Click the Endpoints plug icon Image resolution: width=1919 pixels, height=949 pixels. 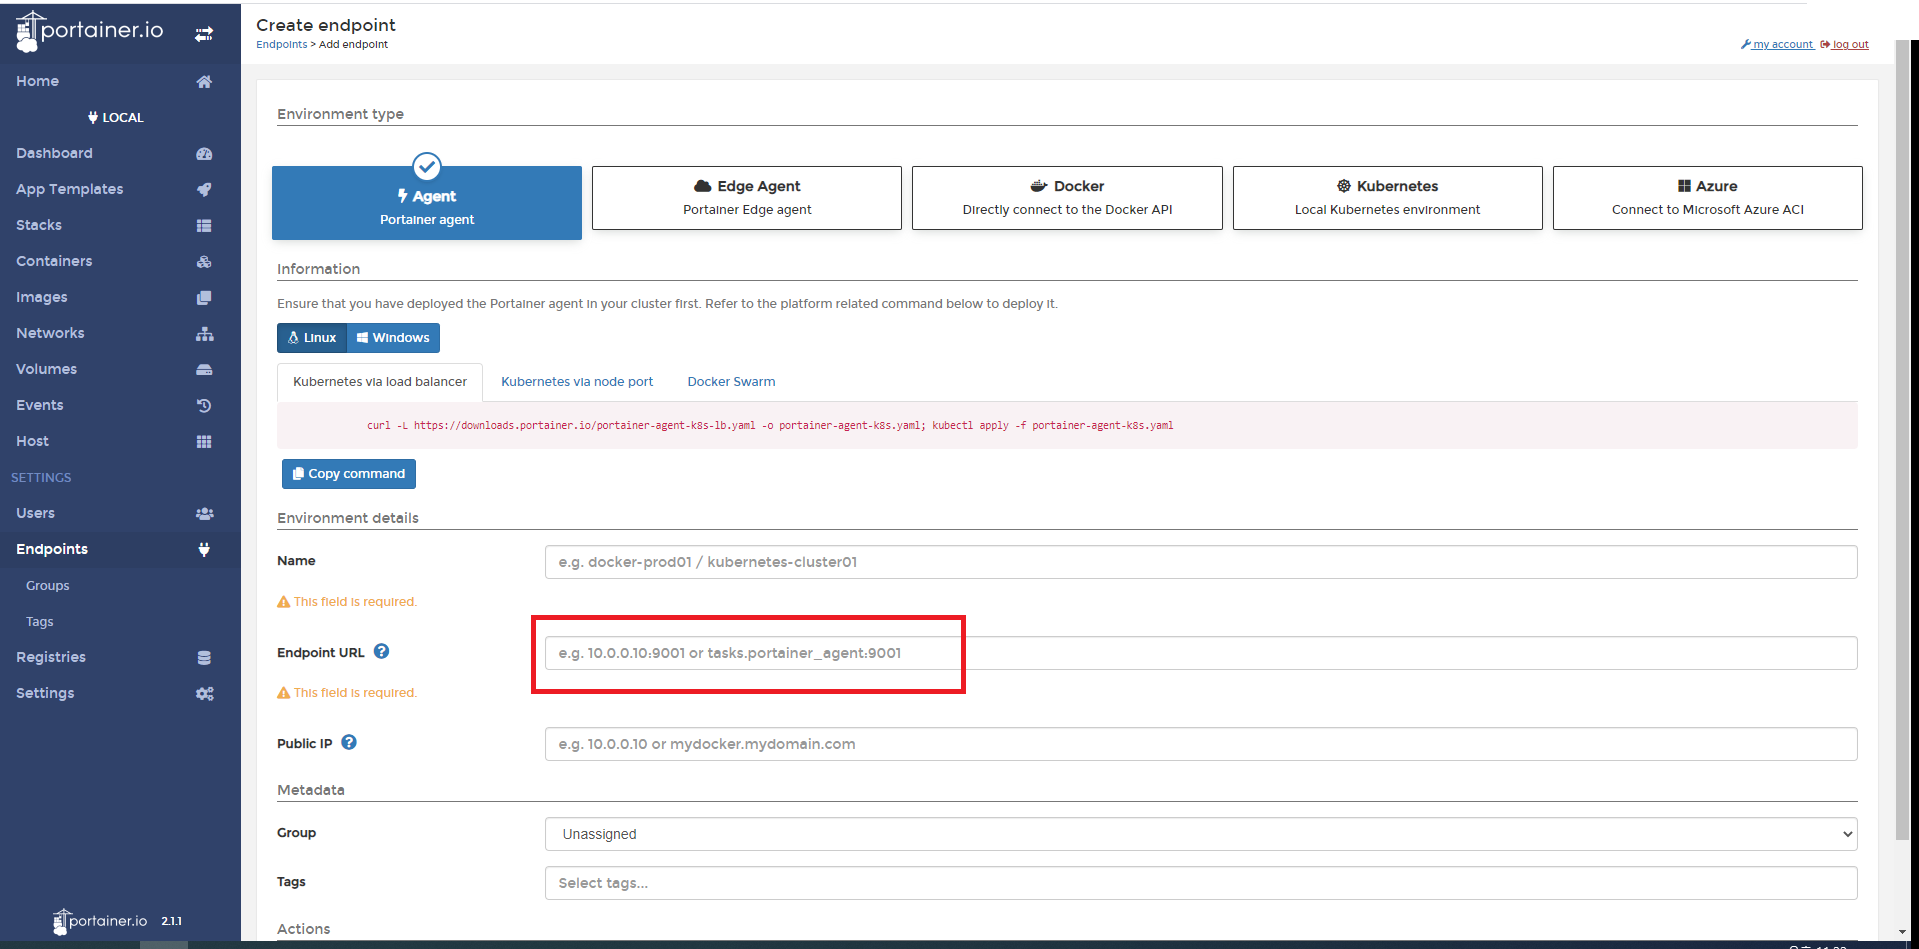pyautogui.click(x=204, y=549)
